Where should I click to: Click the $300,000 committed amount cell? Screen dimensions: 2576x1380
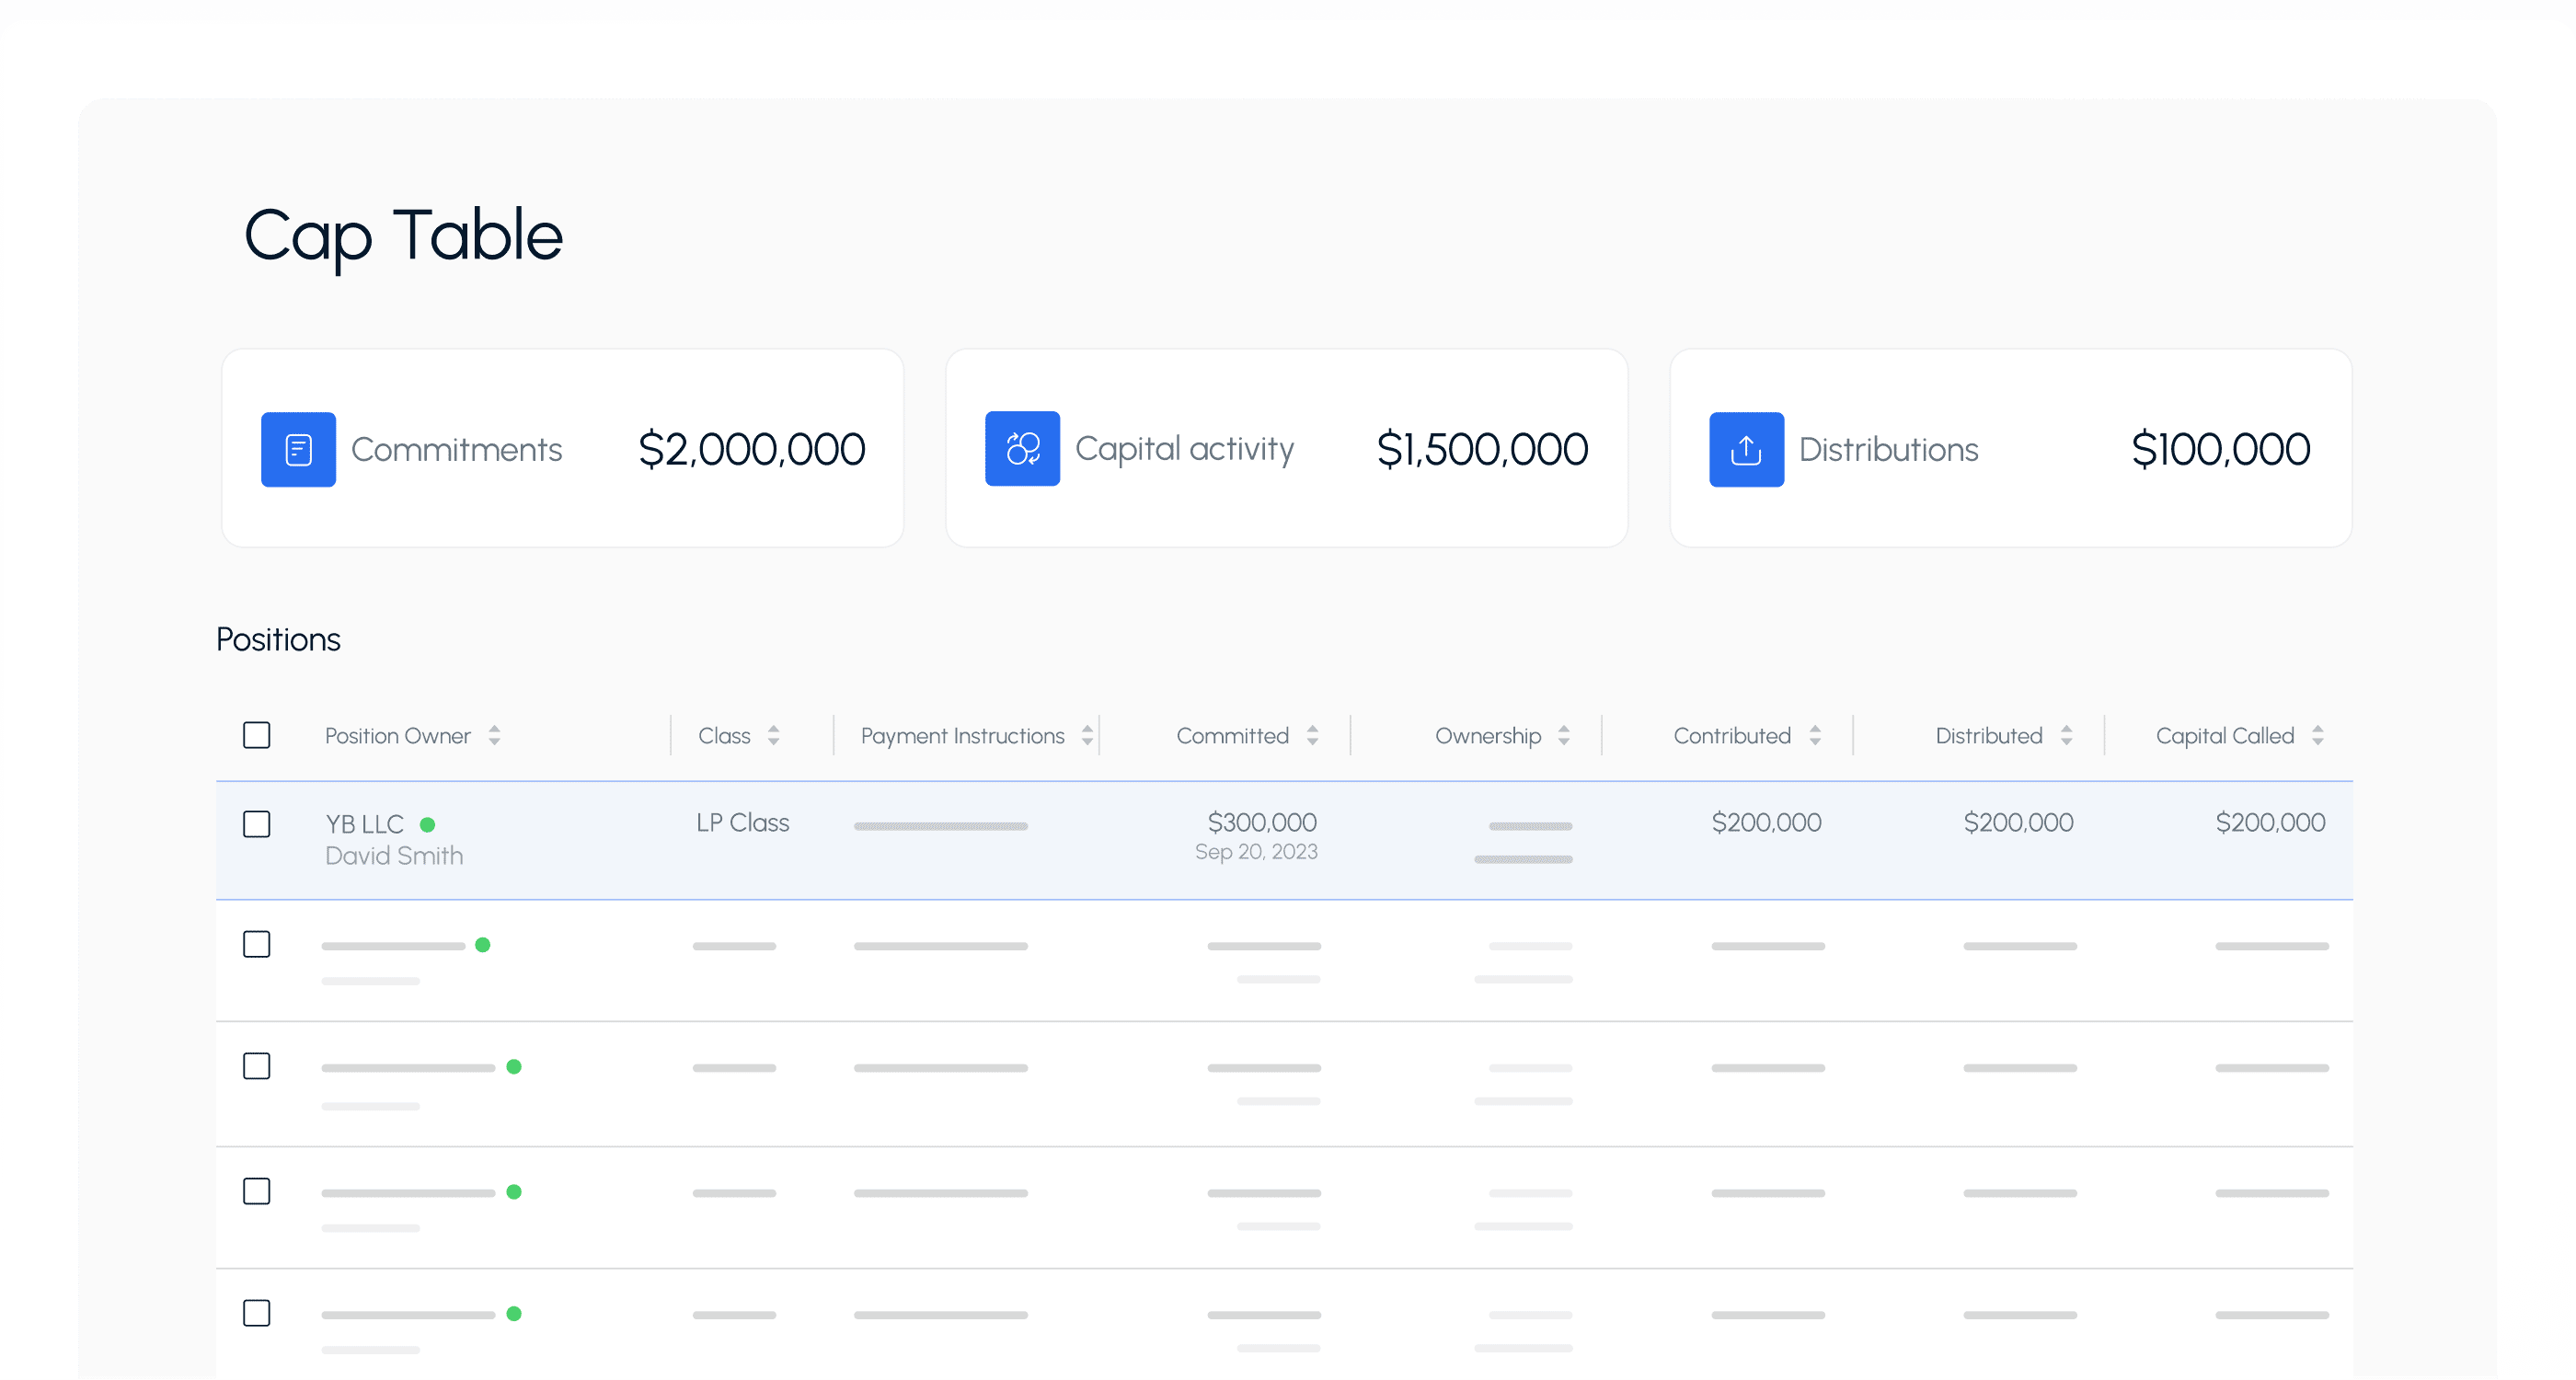[x=1261, y=822]
